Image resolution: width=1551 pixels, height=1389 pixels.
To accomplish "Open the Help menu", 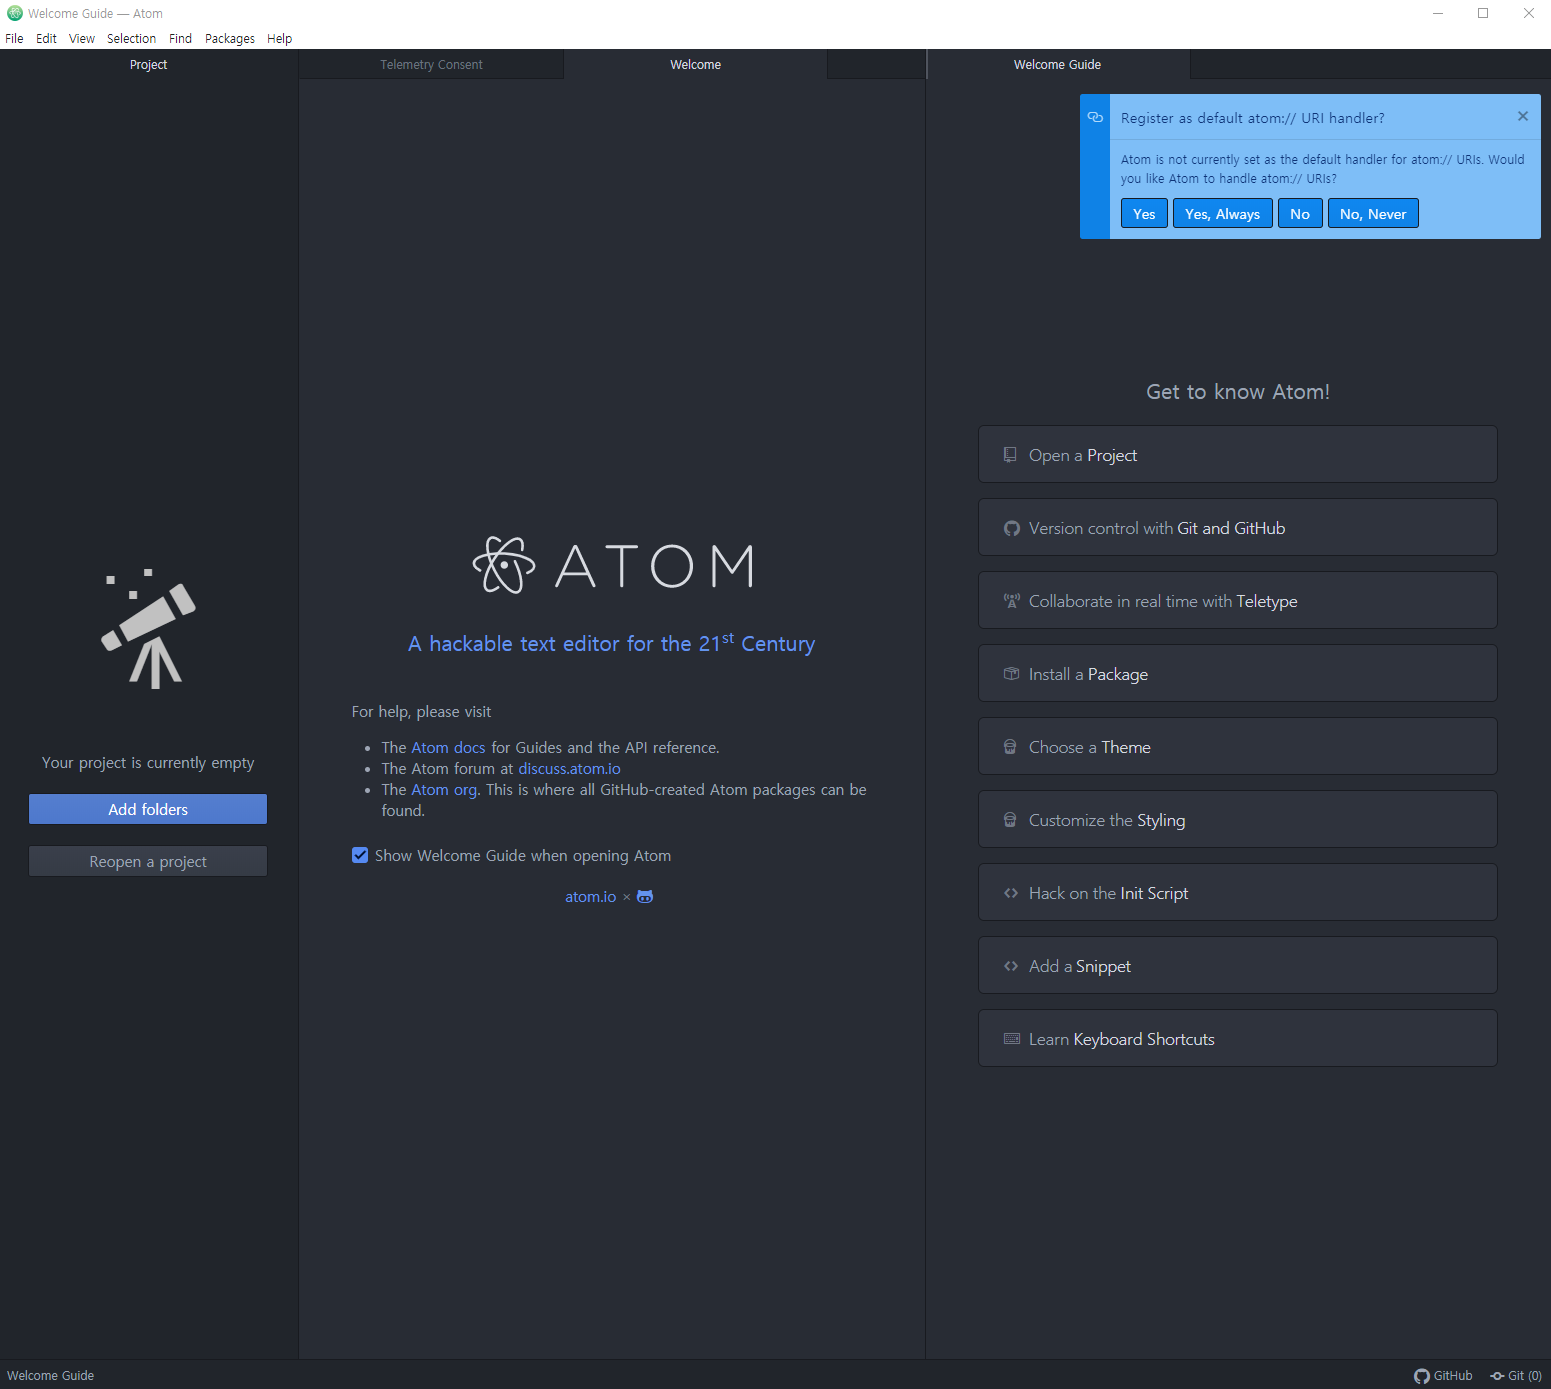I will coord(279,39).
